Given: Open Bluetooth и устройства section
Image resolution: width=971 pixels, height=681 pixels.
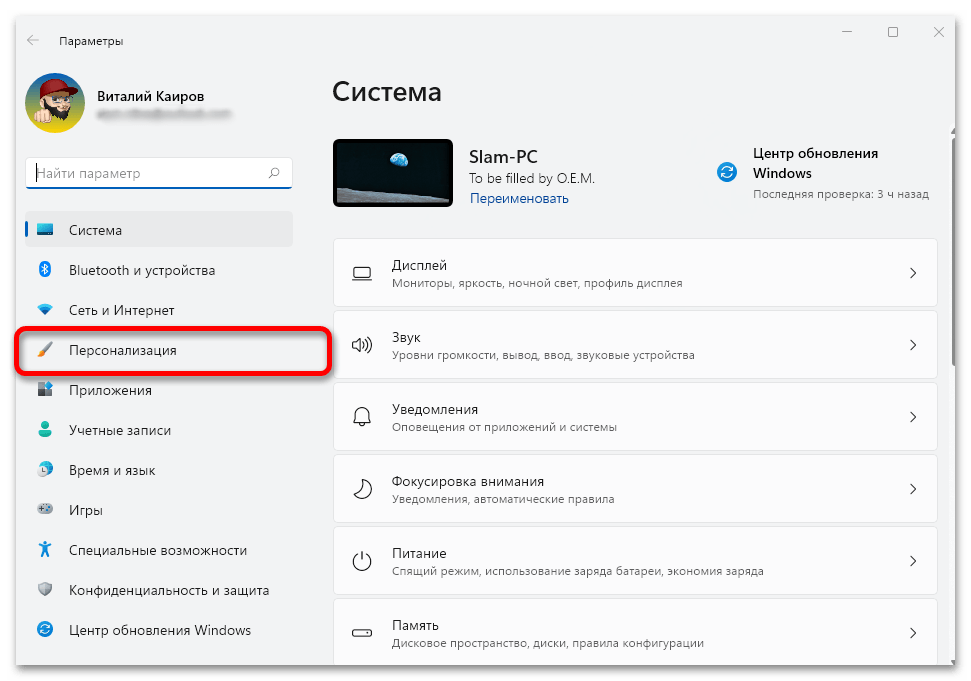Looking at the screenshot, I should [159, 270].
